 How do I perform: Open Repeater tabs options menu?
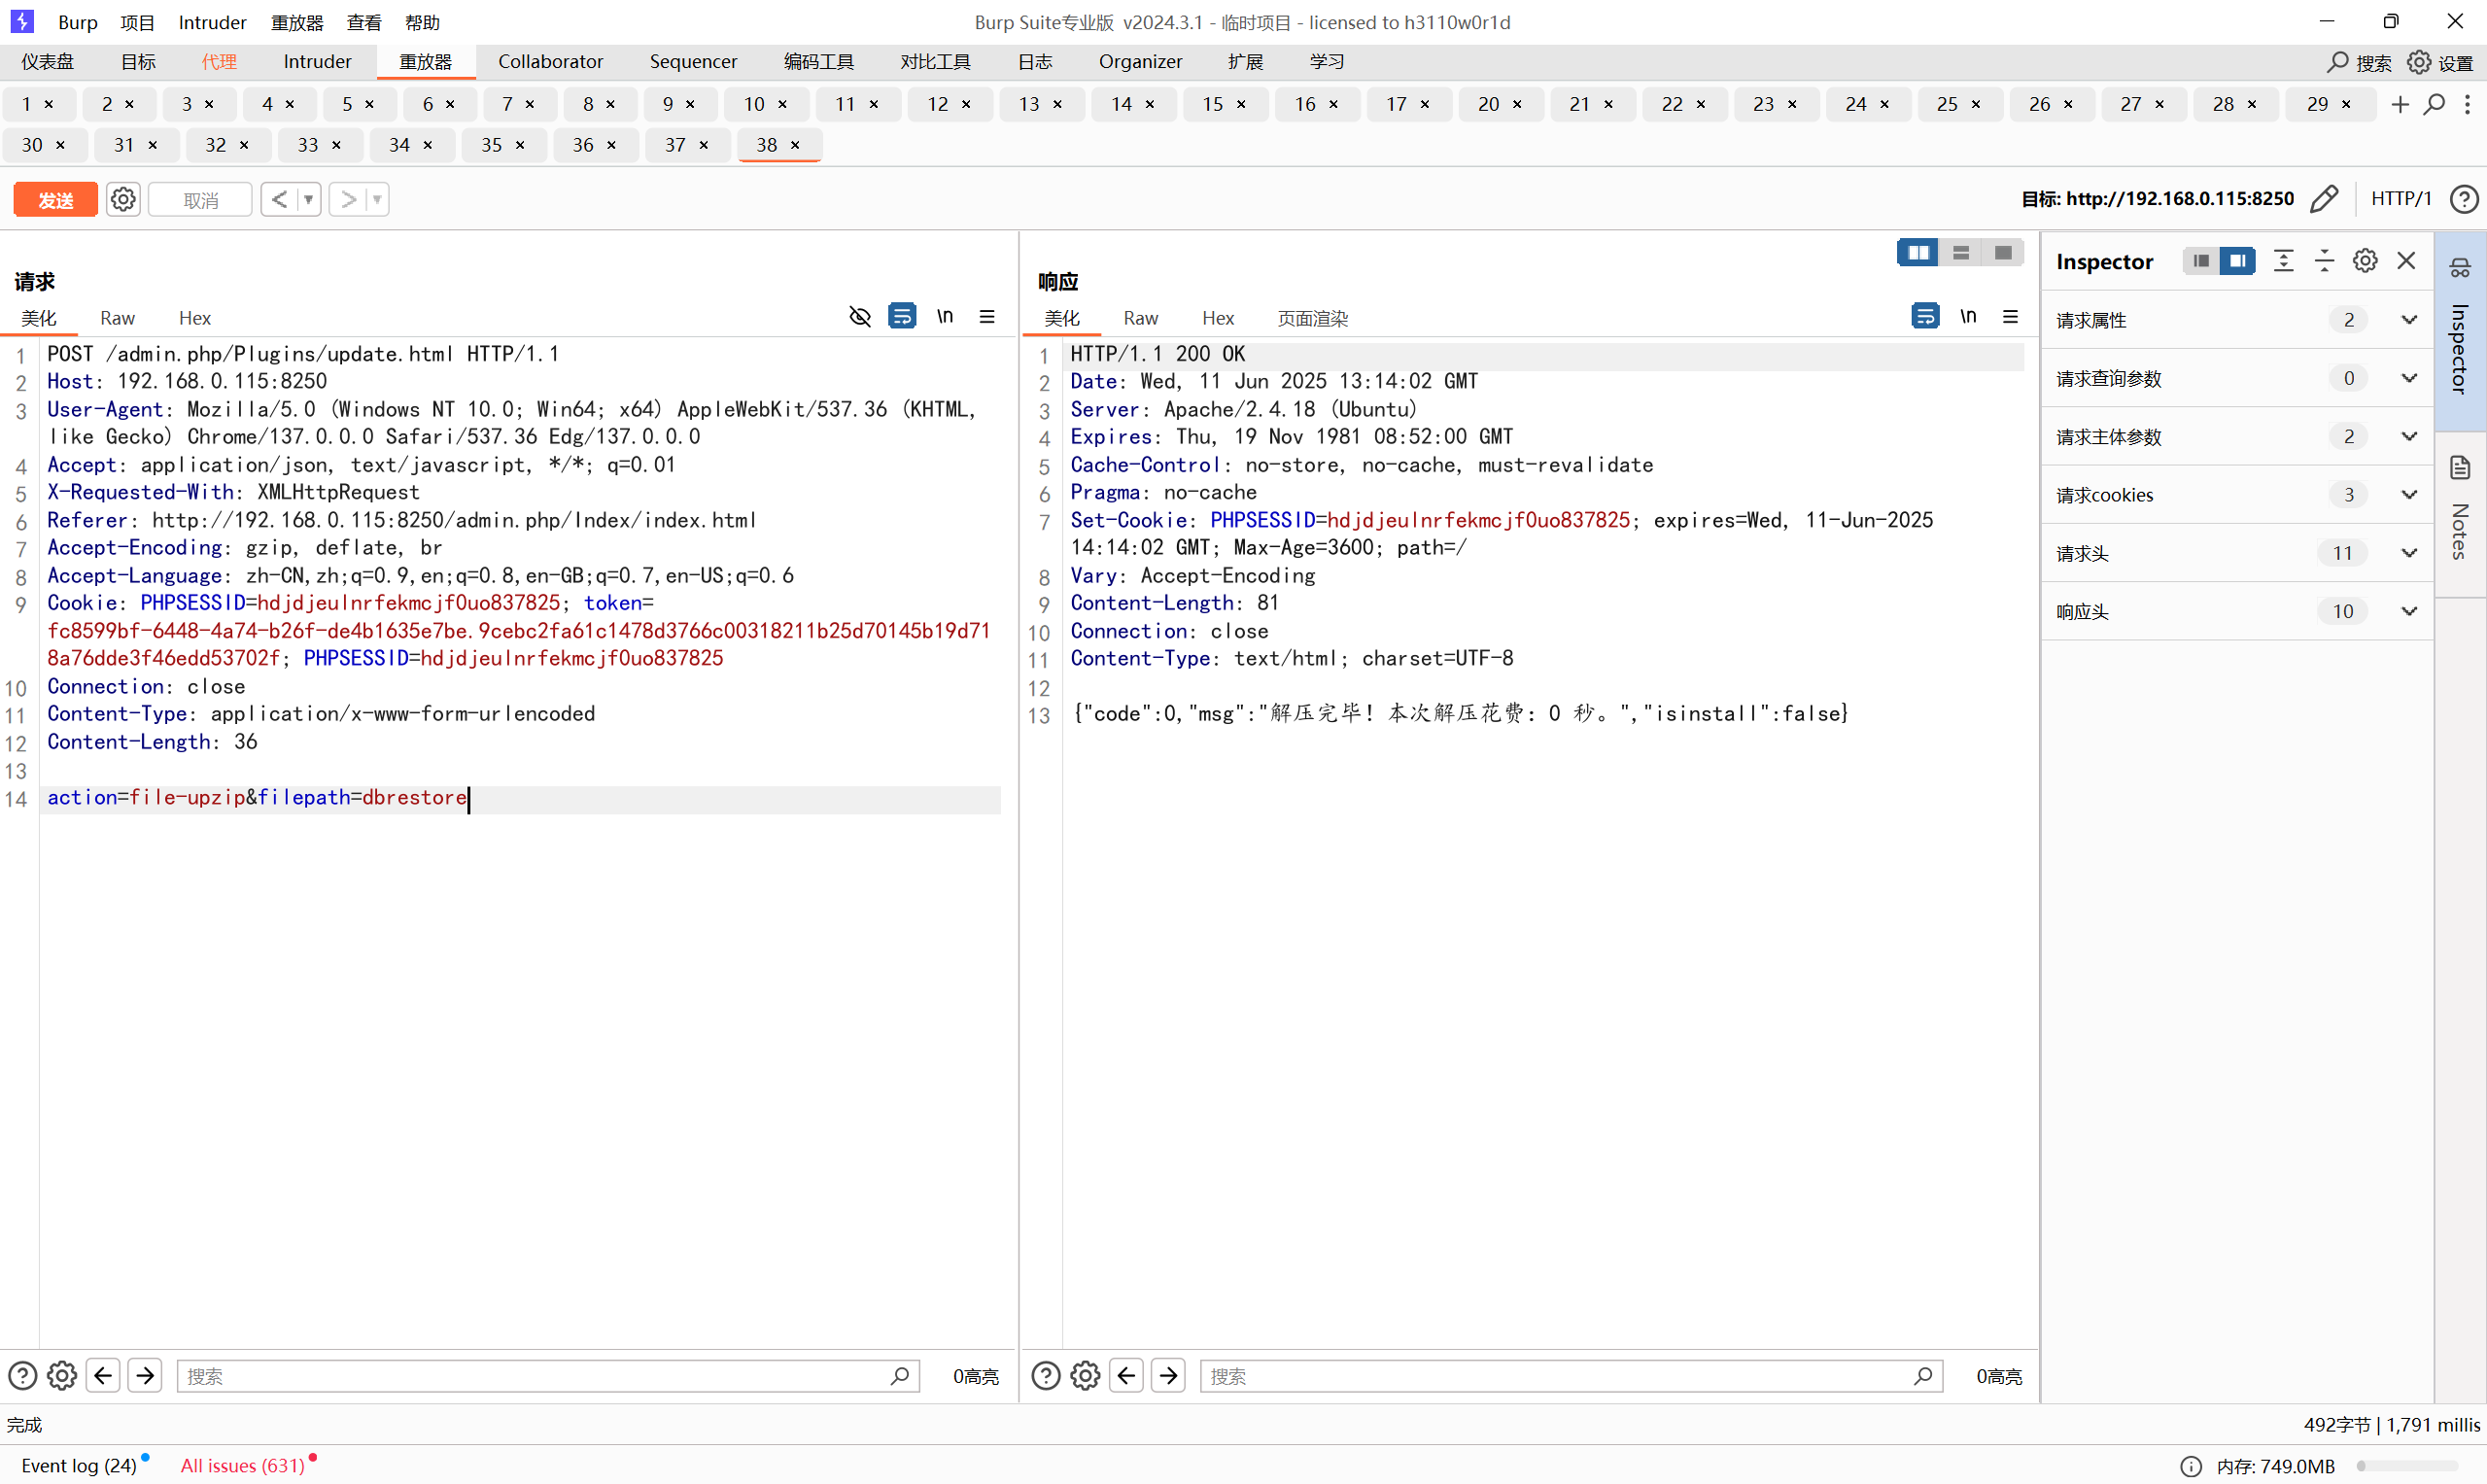click(2467, 104)
